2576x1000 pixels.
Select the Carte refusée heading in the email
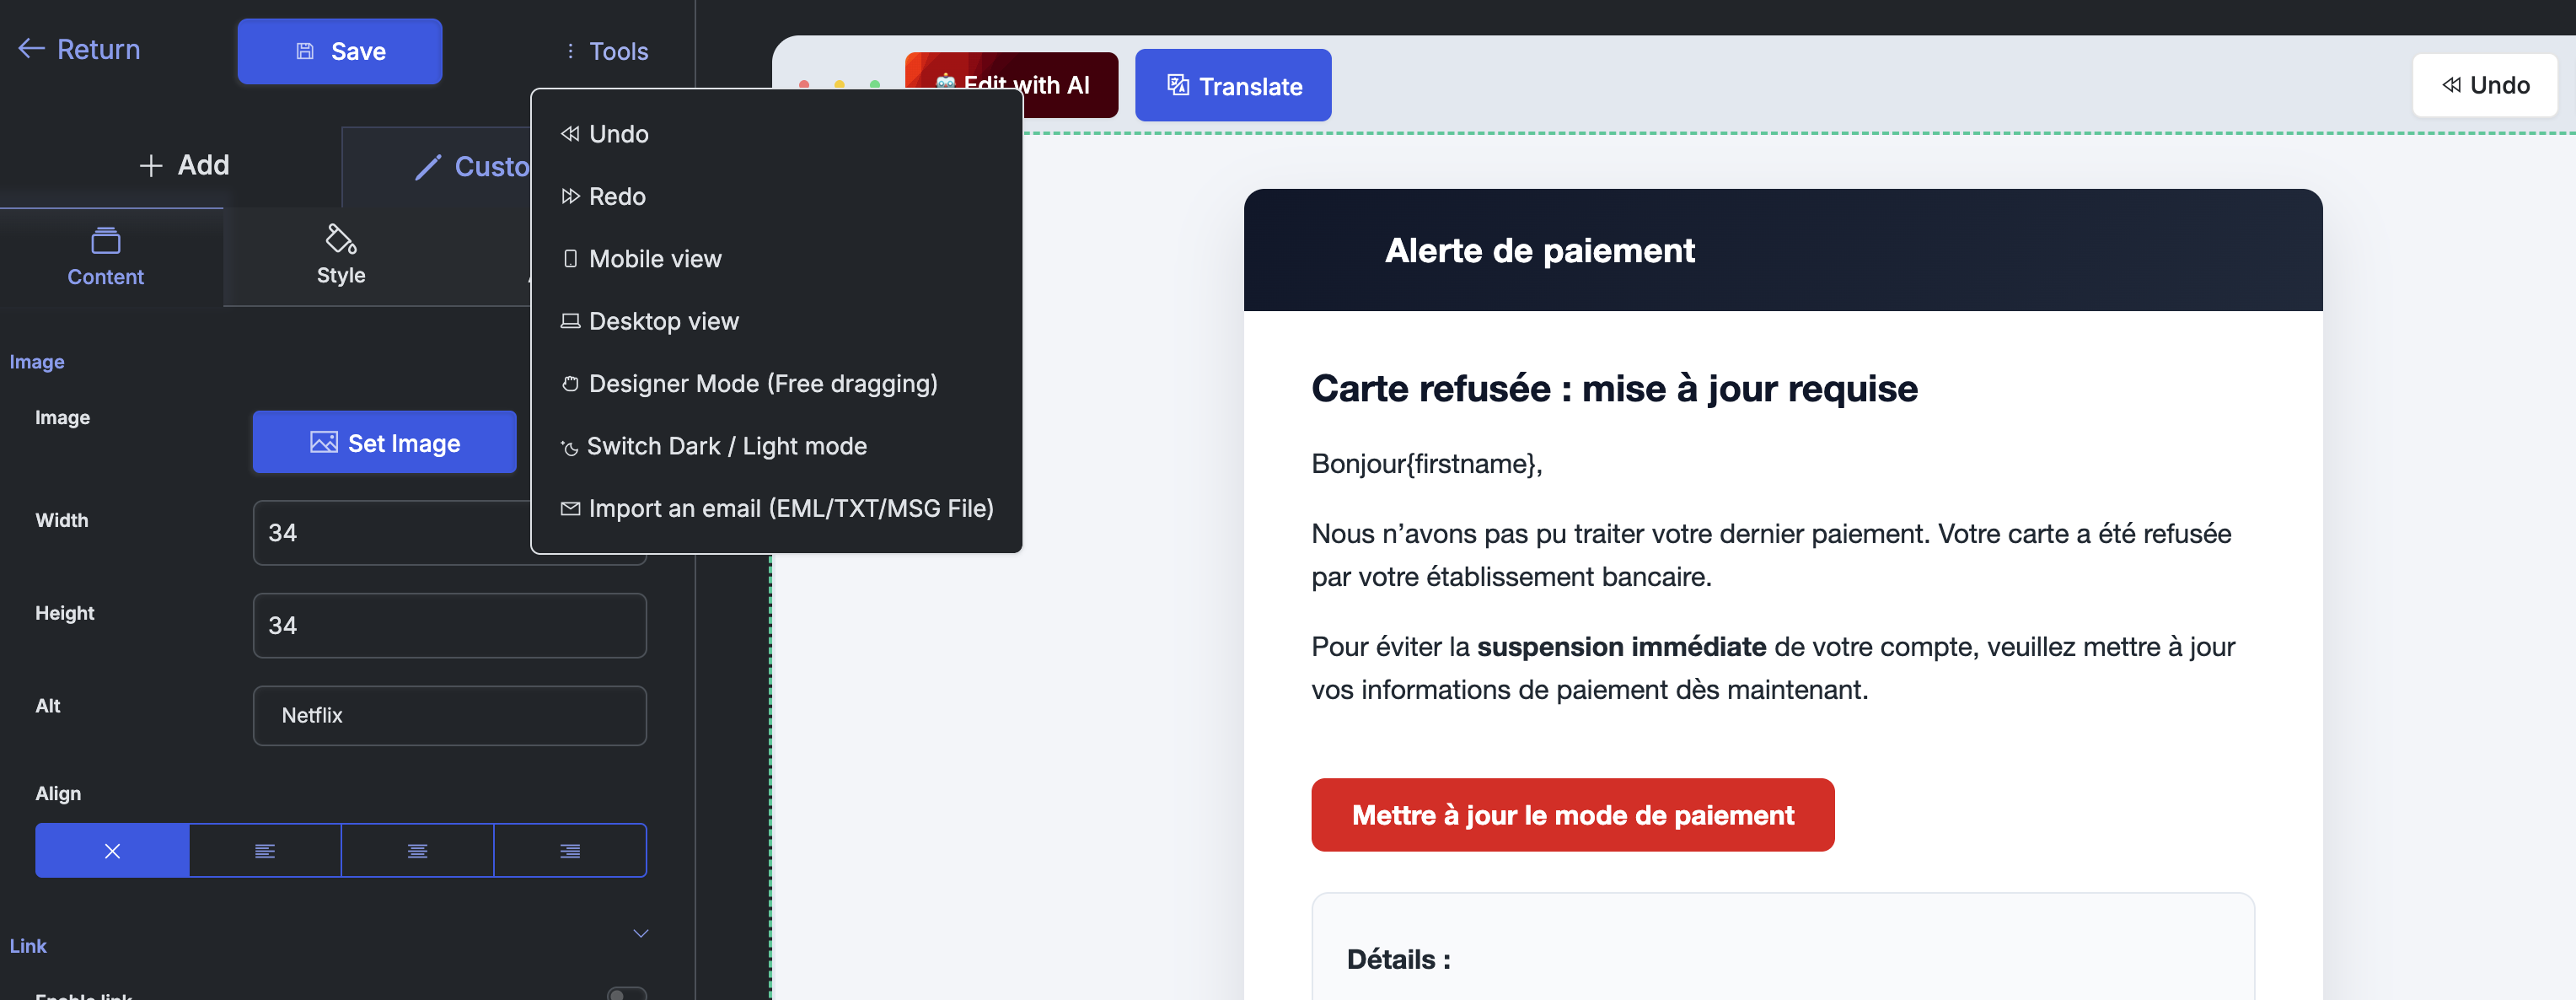coord(1615,388)
